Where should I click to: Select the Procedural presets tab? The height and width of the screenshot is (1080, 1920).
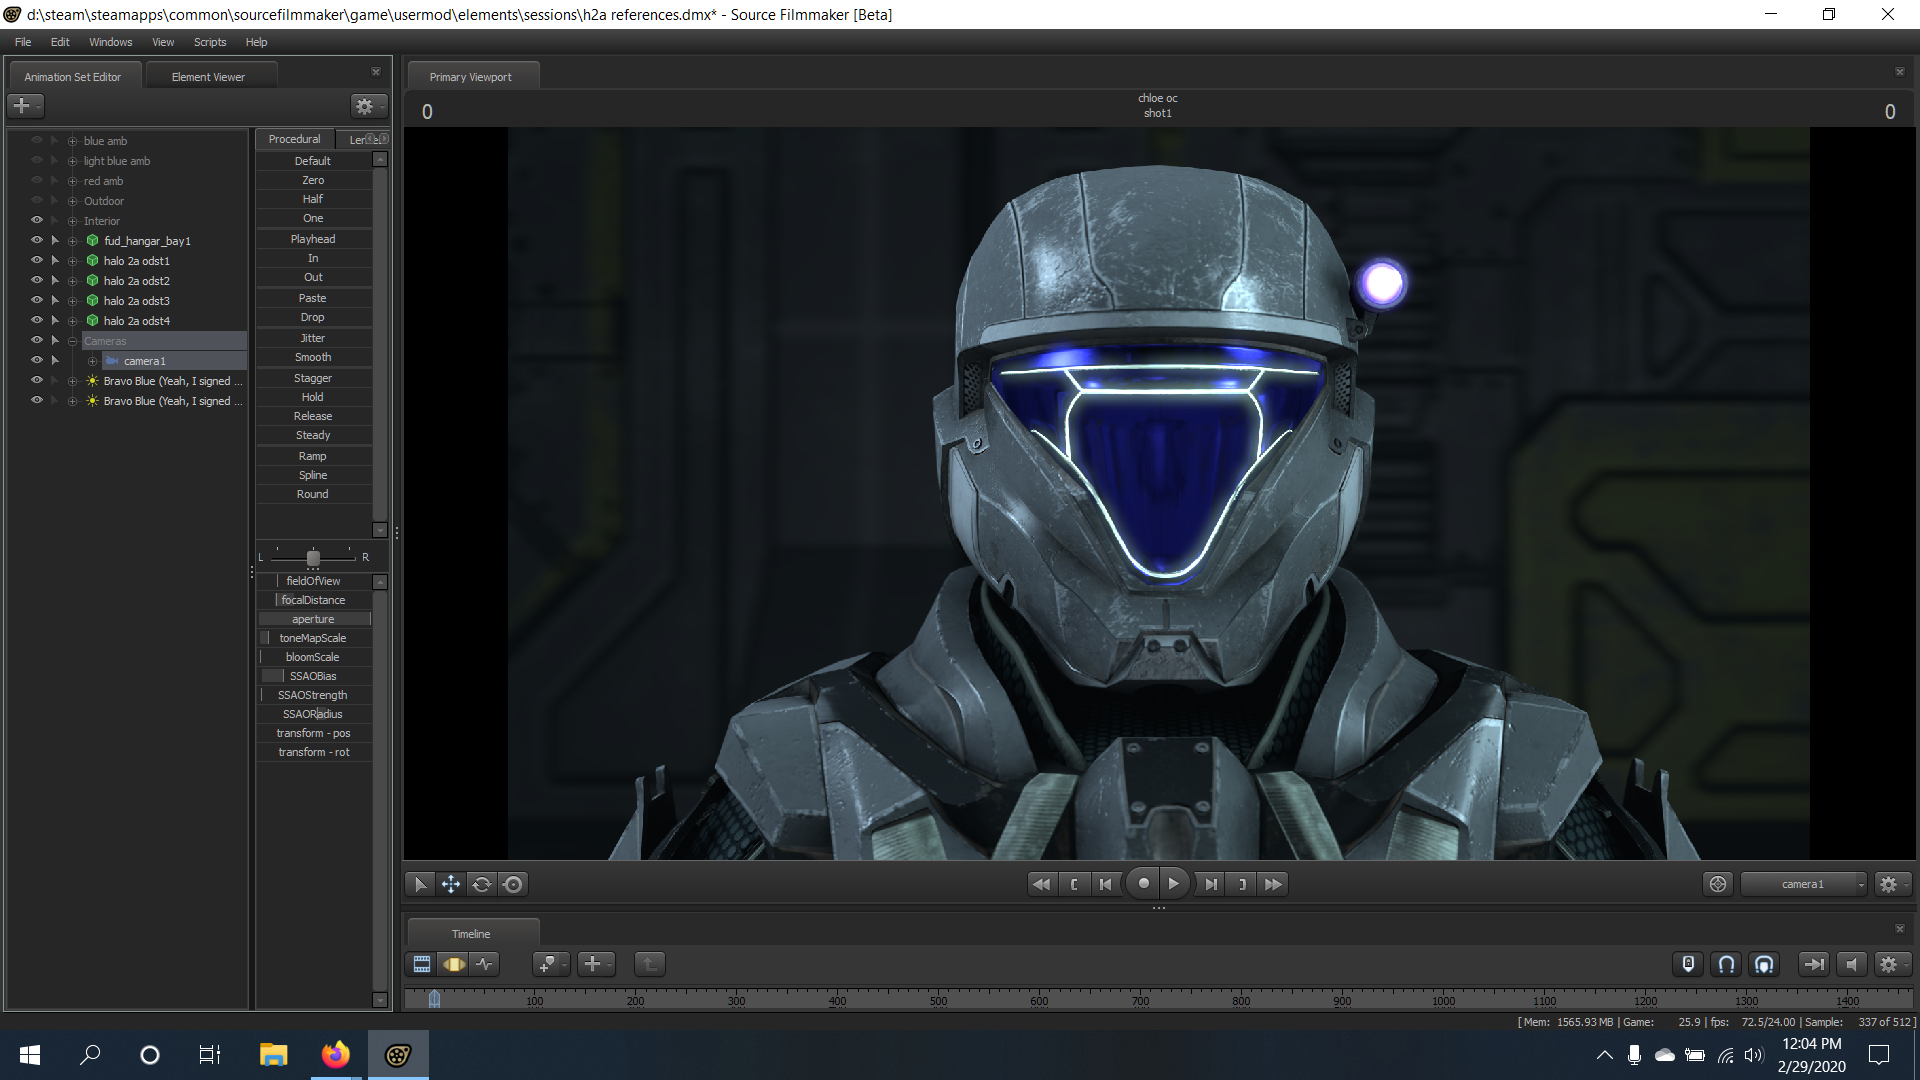(x=294, y=139)
